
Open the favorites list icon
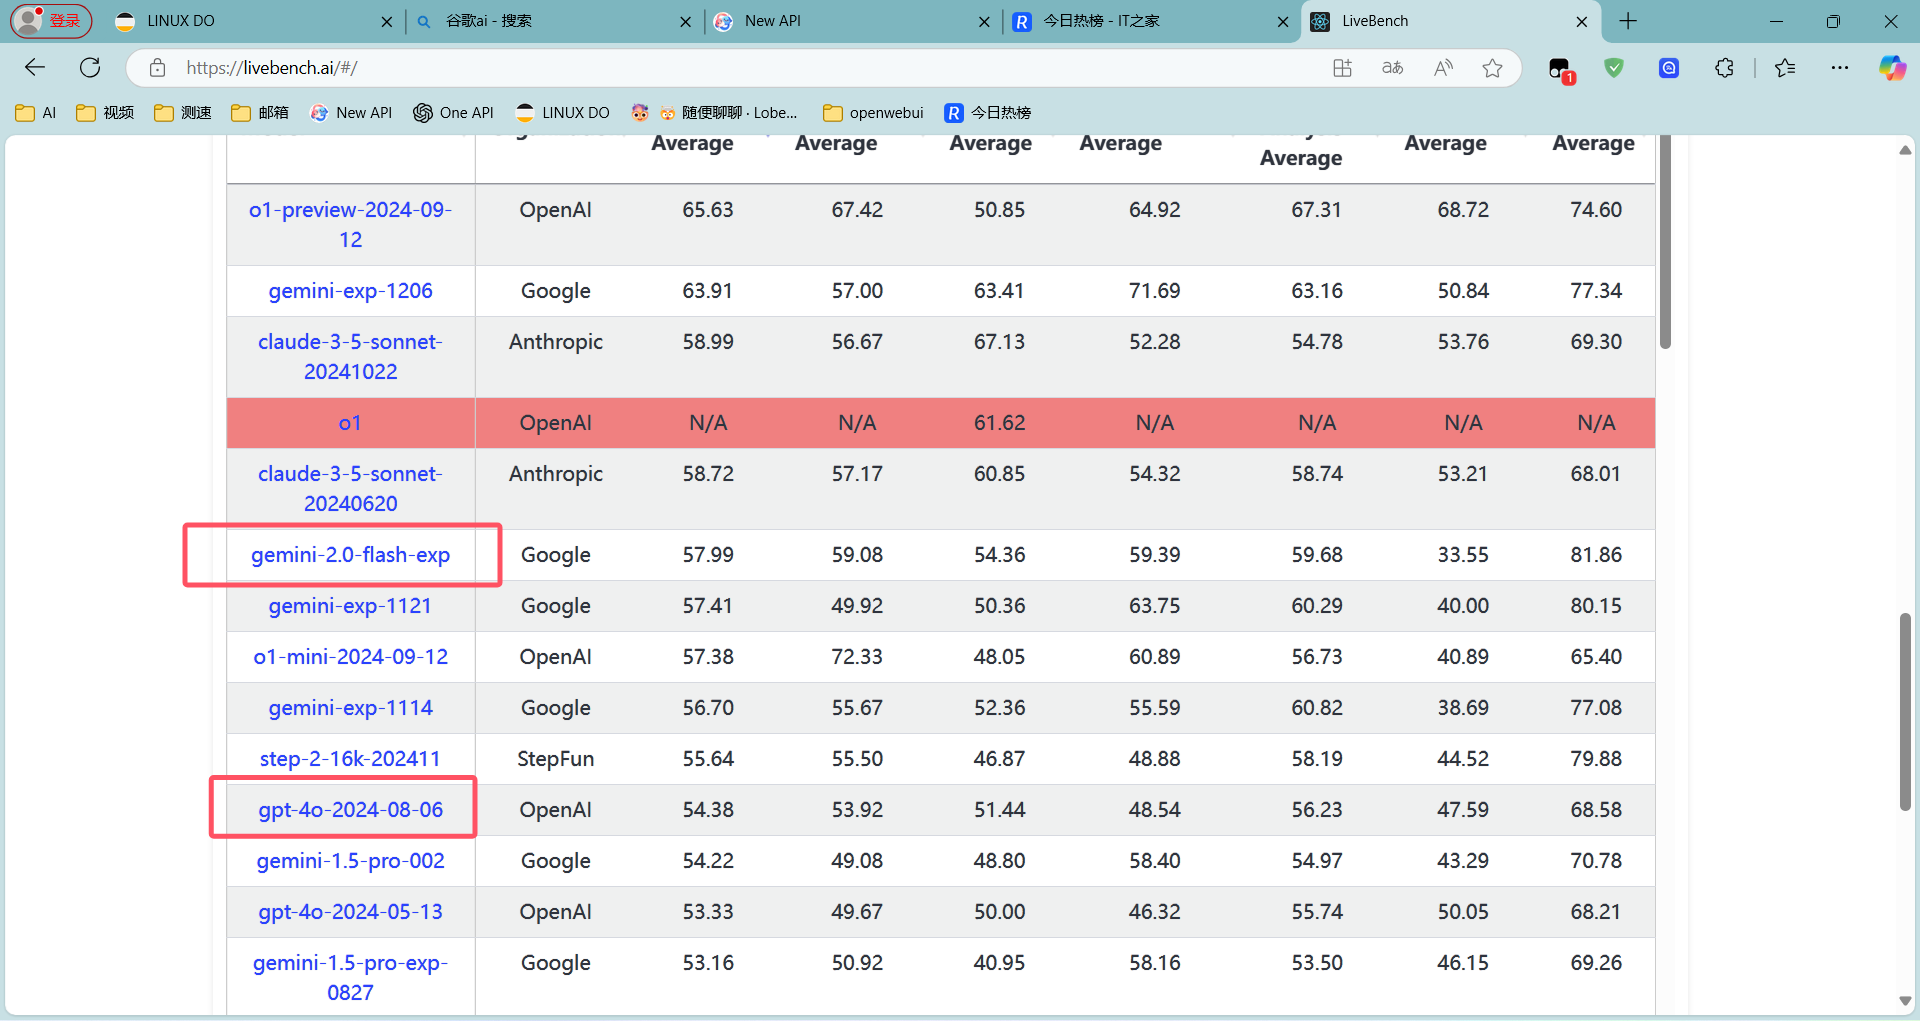pos(1785,68)
